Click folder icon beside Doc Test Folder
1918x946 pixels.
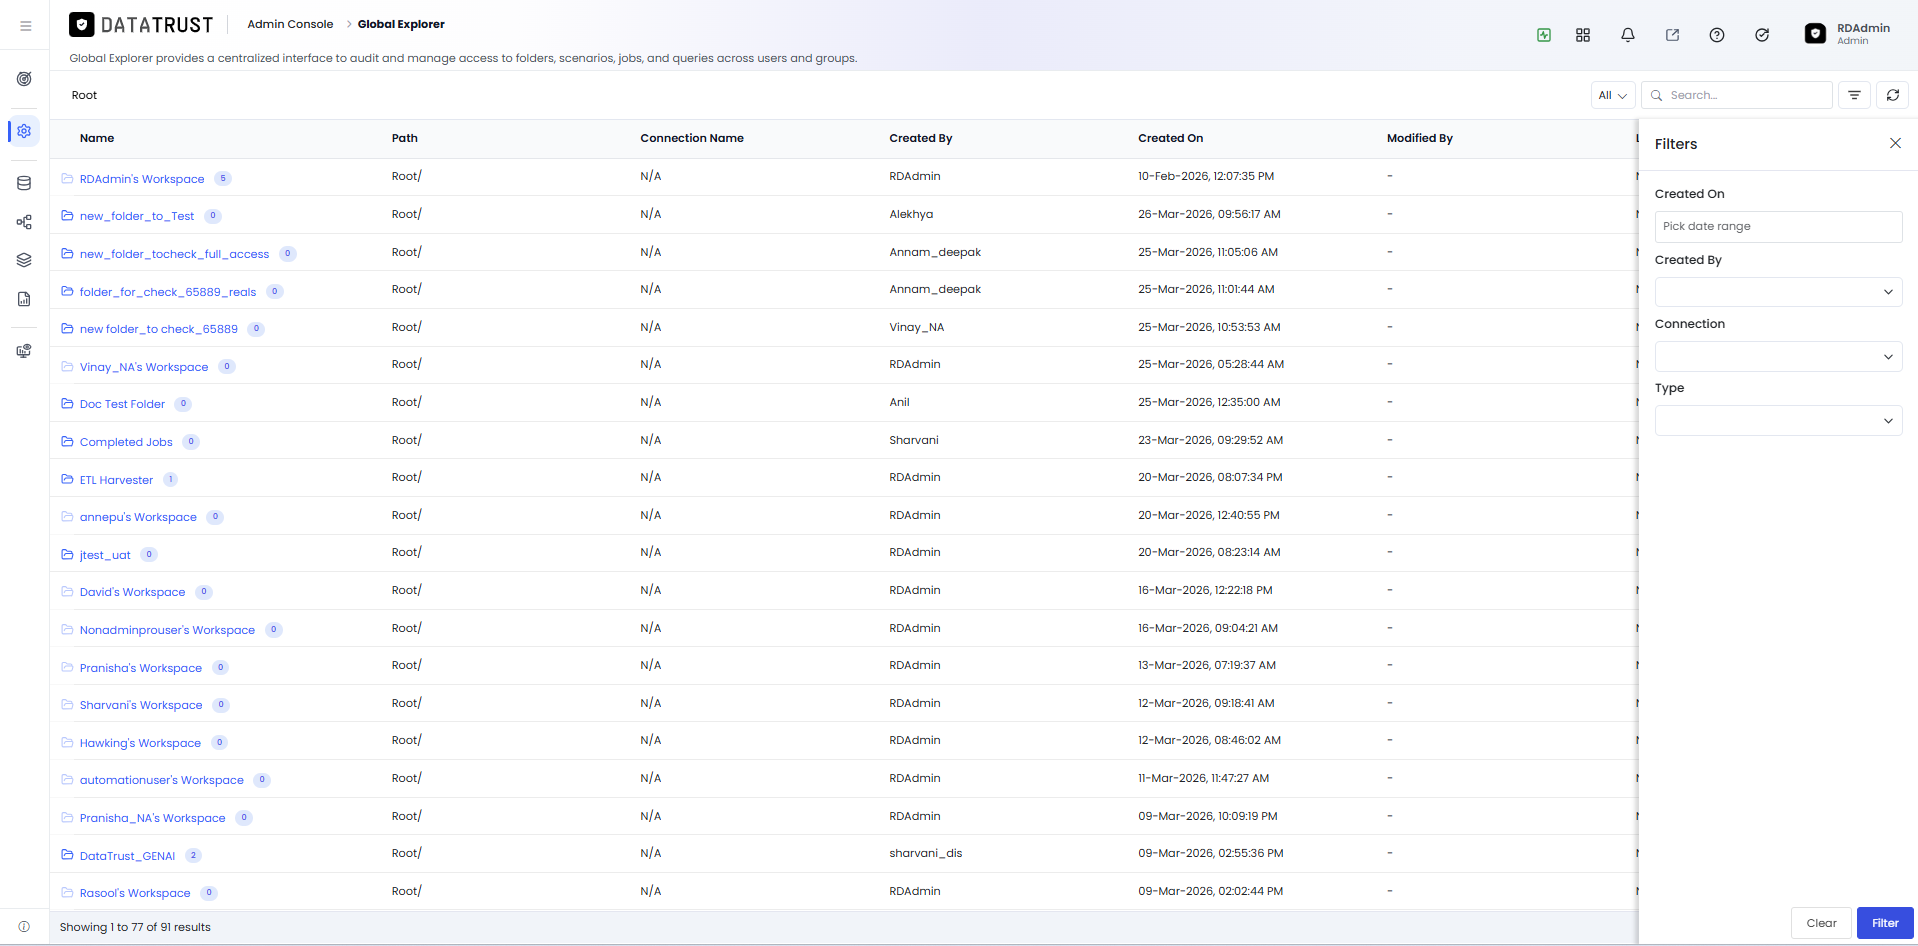pos(67,404)
